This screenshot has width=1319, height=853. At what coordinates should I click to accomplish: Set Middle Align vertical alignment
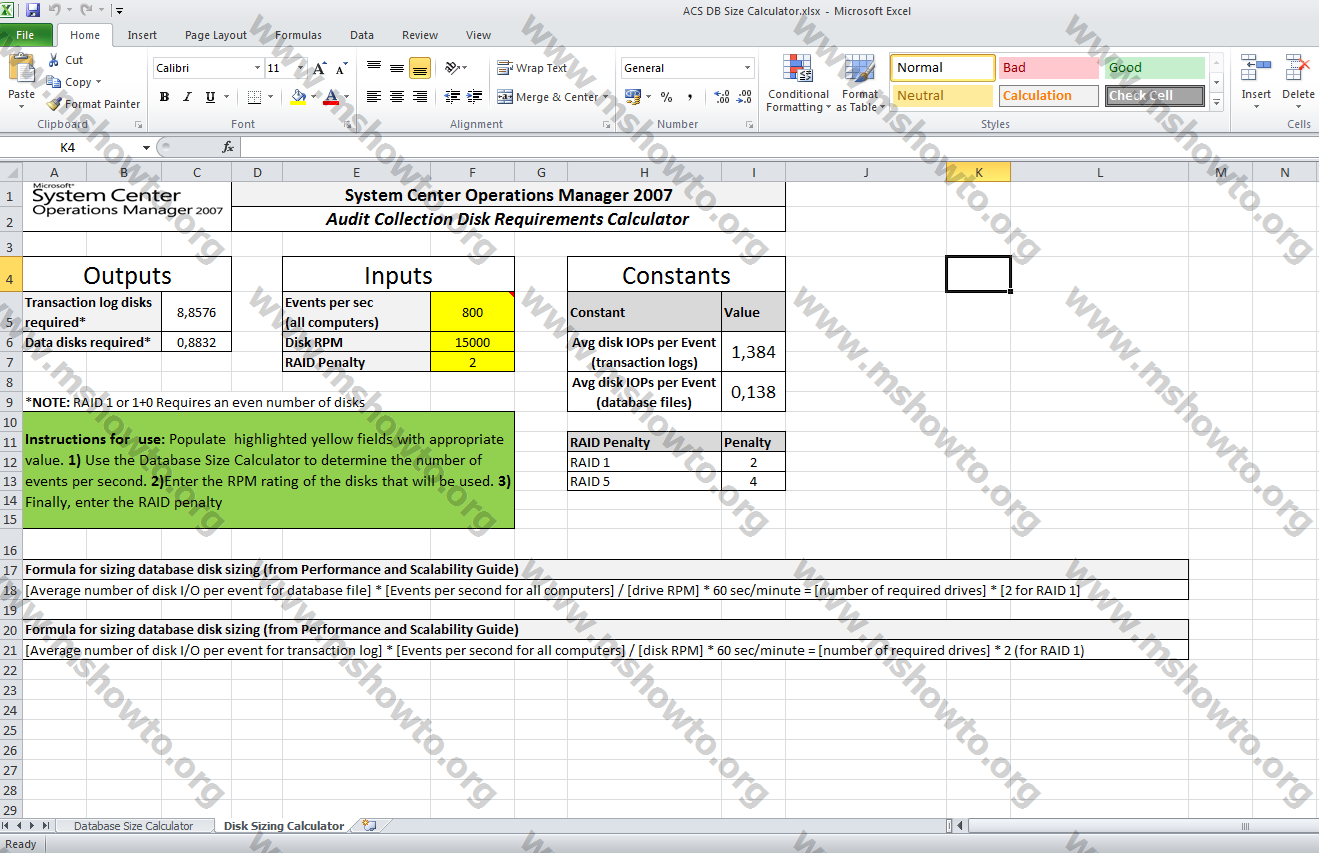pos(397,67)
